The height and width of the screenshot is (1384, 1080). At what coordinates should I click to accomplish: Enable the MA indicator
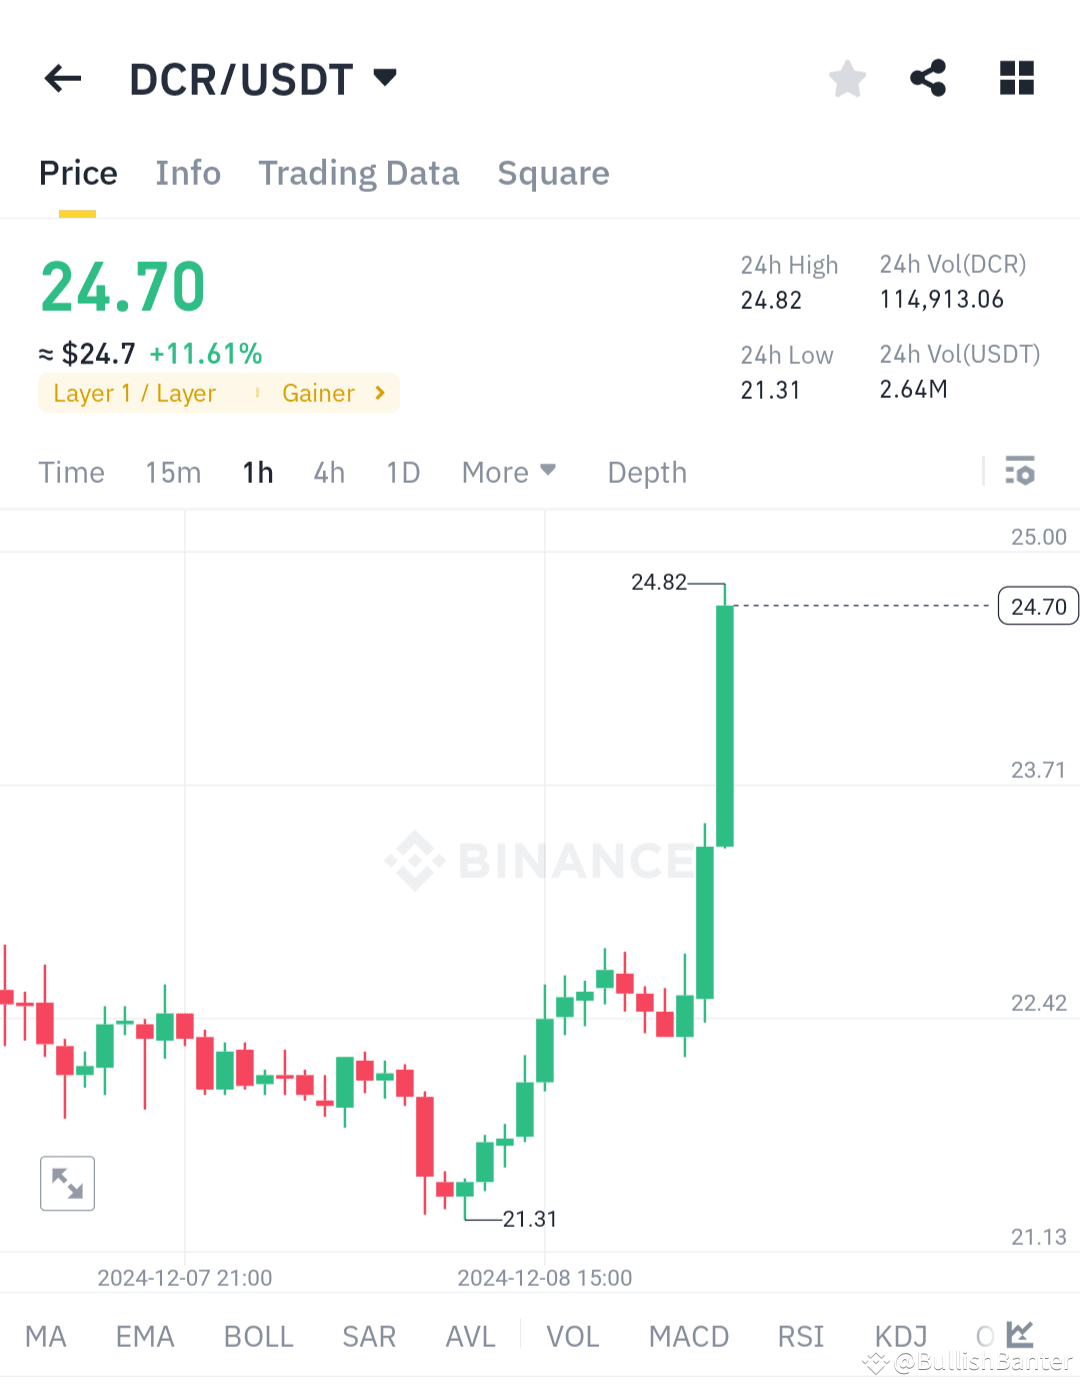pos(46,1335)
